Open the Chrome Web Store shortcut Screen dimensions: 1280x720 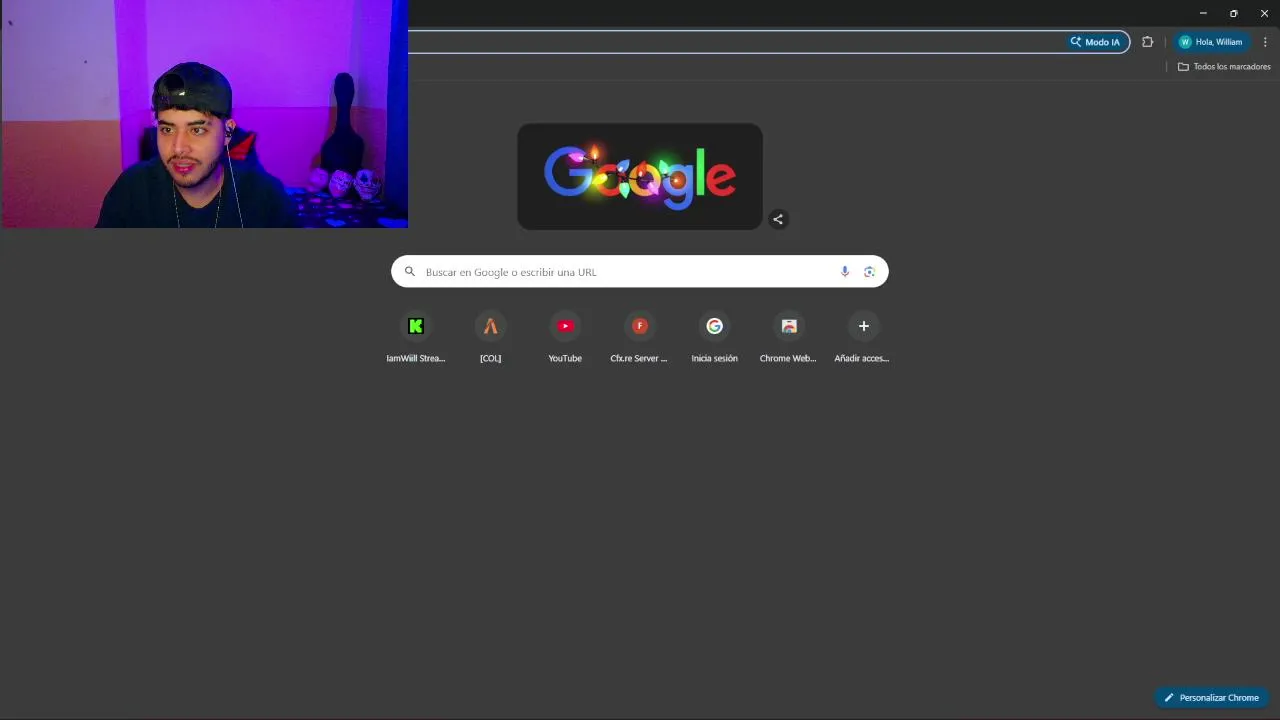788,337
